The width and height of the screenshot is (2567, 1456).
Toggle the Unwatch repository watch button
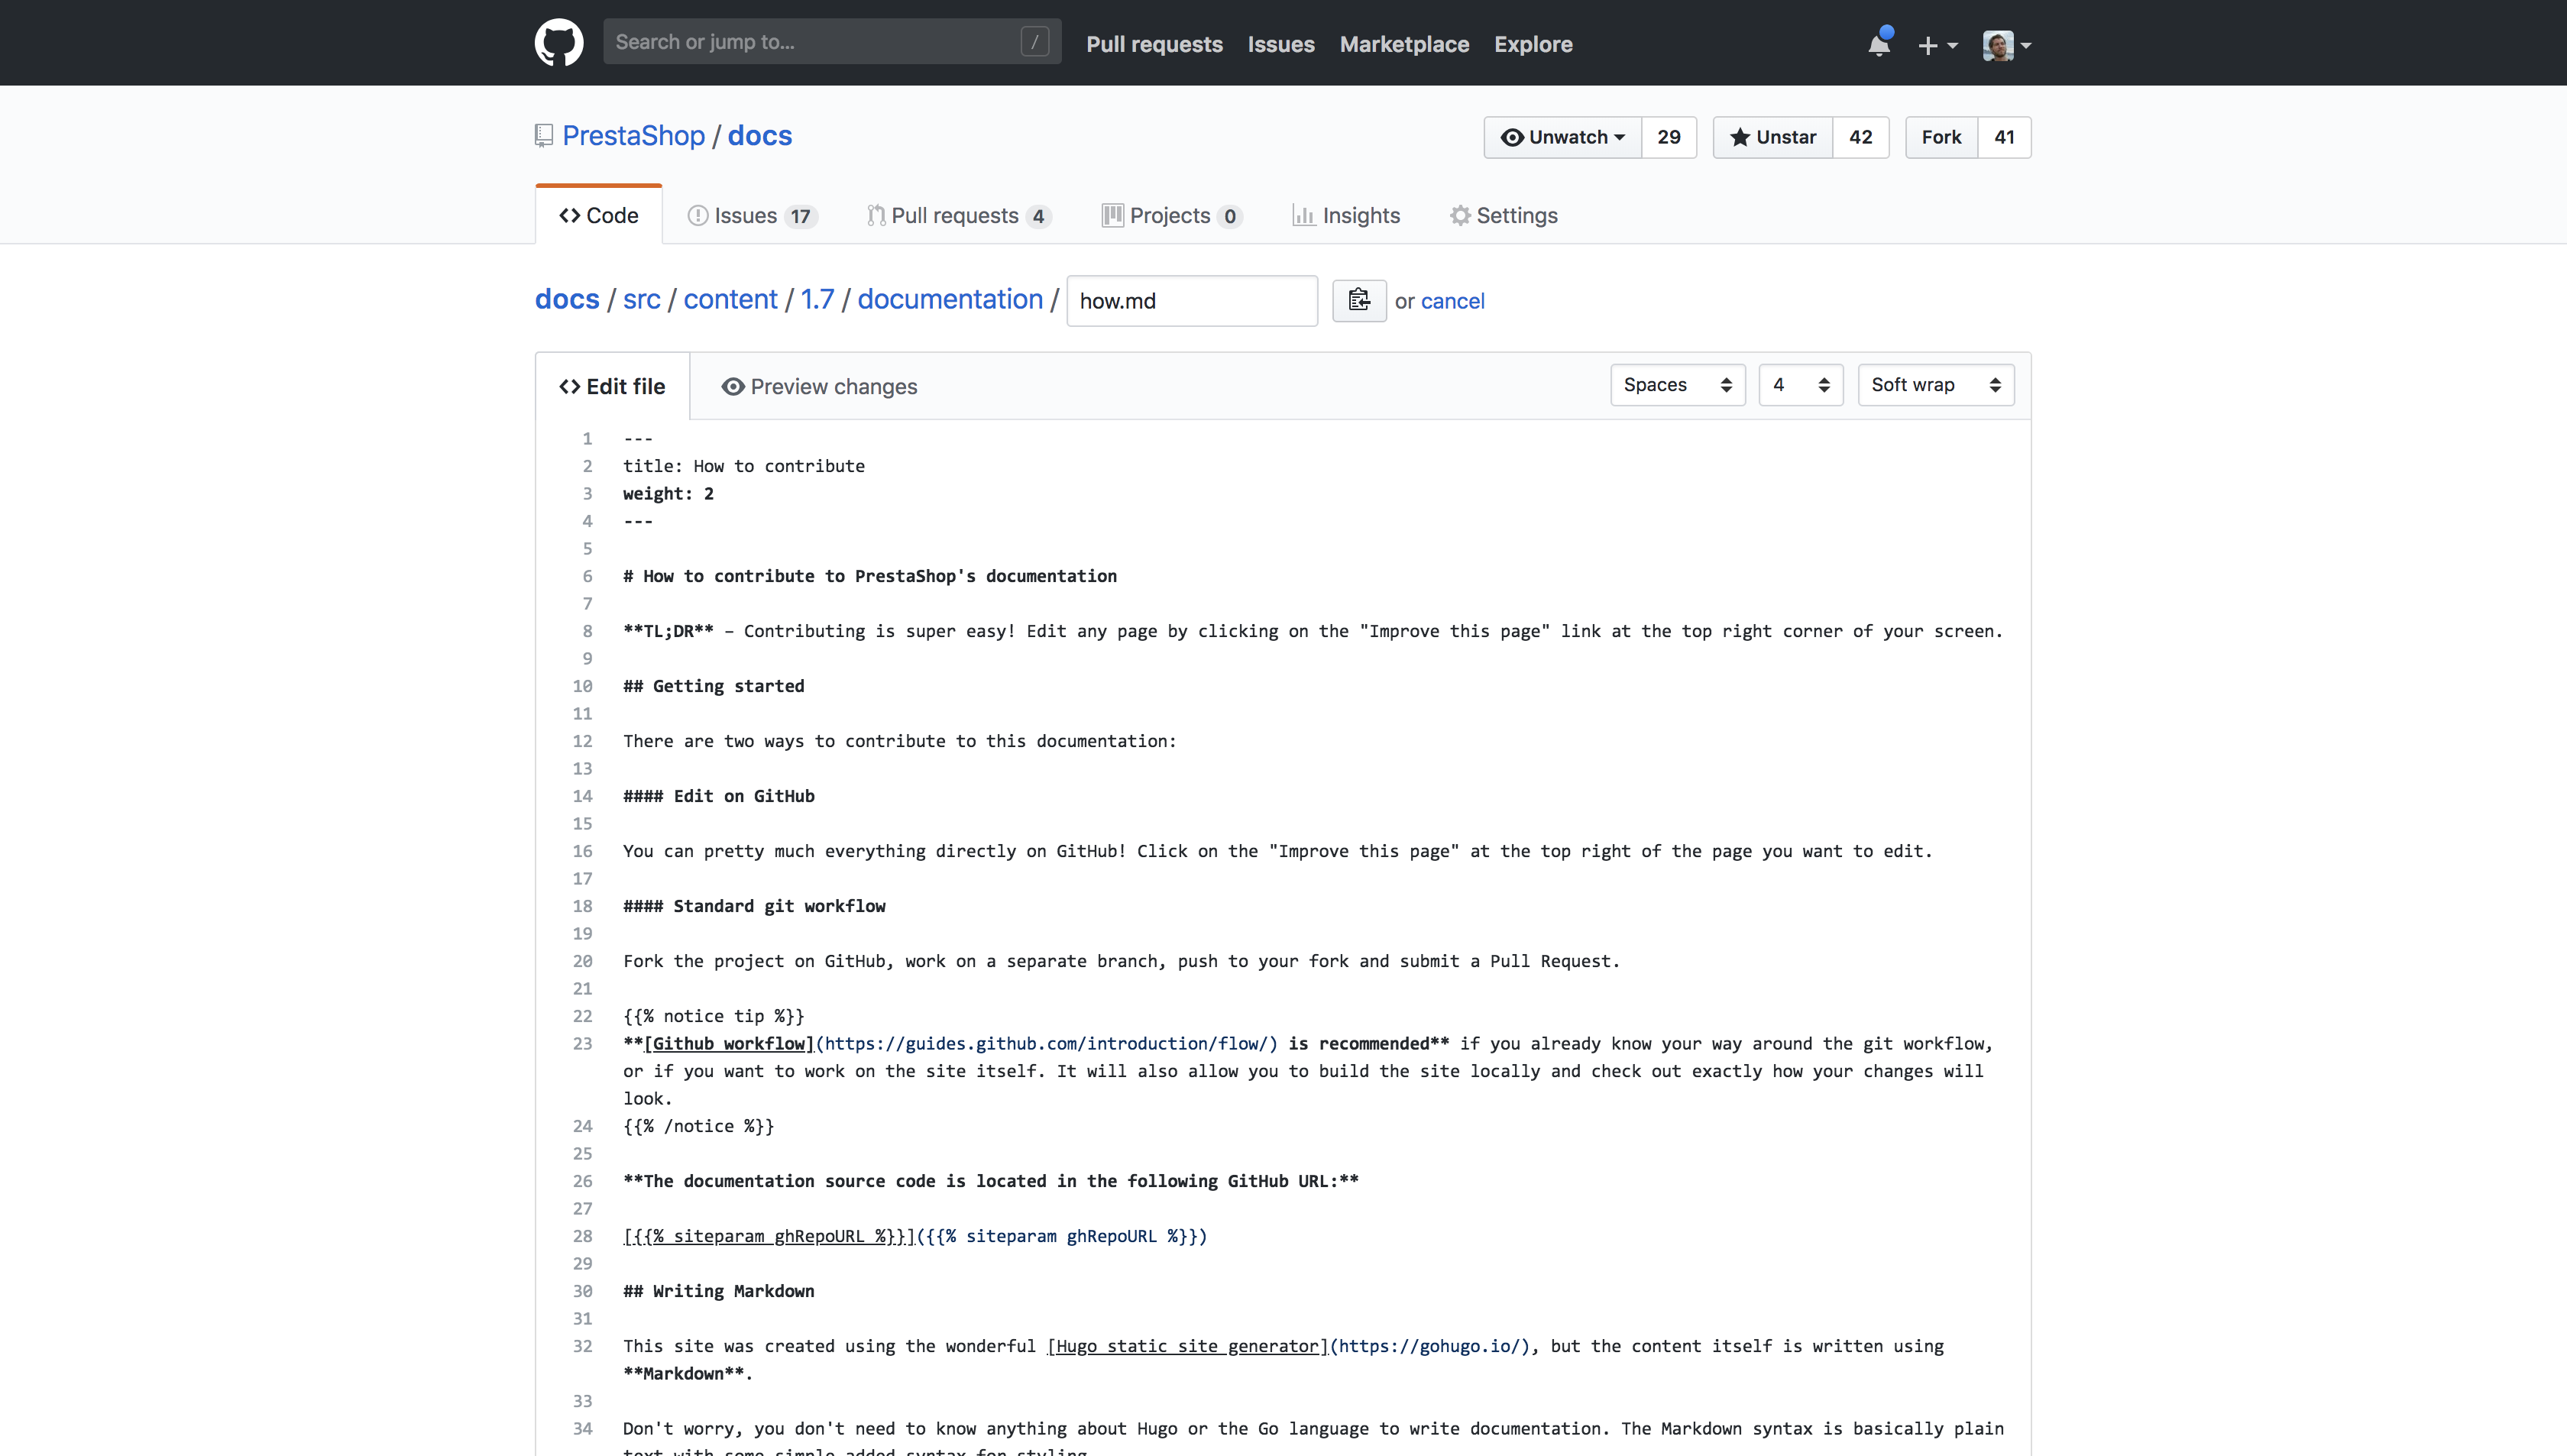[x=1560, y=136]
